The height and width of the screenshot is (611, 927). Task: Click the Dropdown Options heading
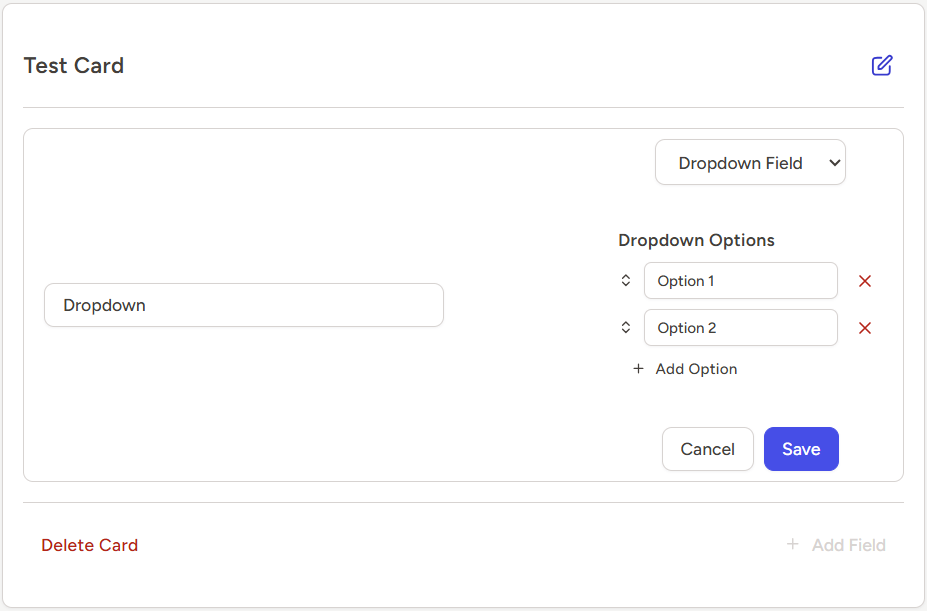[696, 240]
